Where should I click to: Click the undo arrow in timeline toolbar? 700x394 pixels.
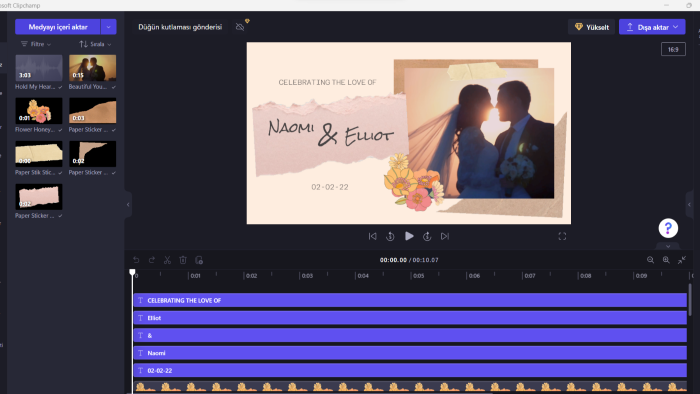pos(136,260)
